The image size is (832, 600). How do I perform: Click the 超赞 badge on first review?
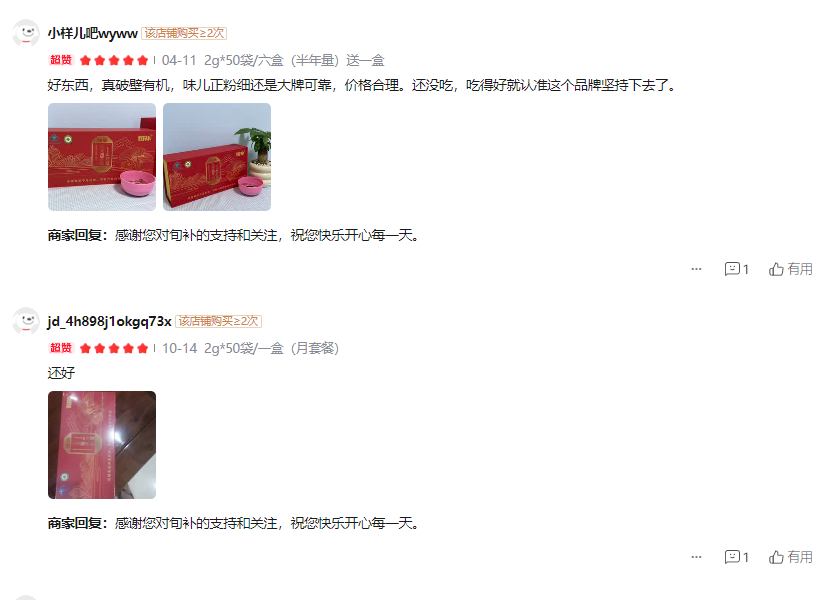coord(60,60)
